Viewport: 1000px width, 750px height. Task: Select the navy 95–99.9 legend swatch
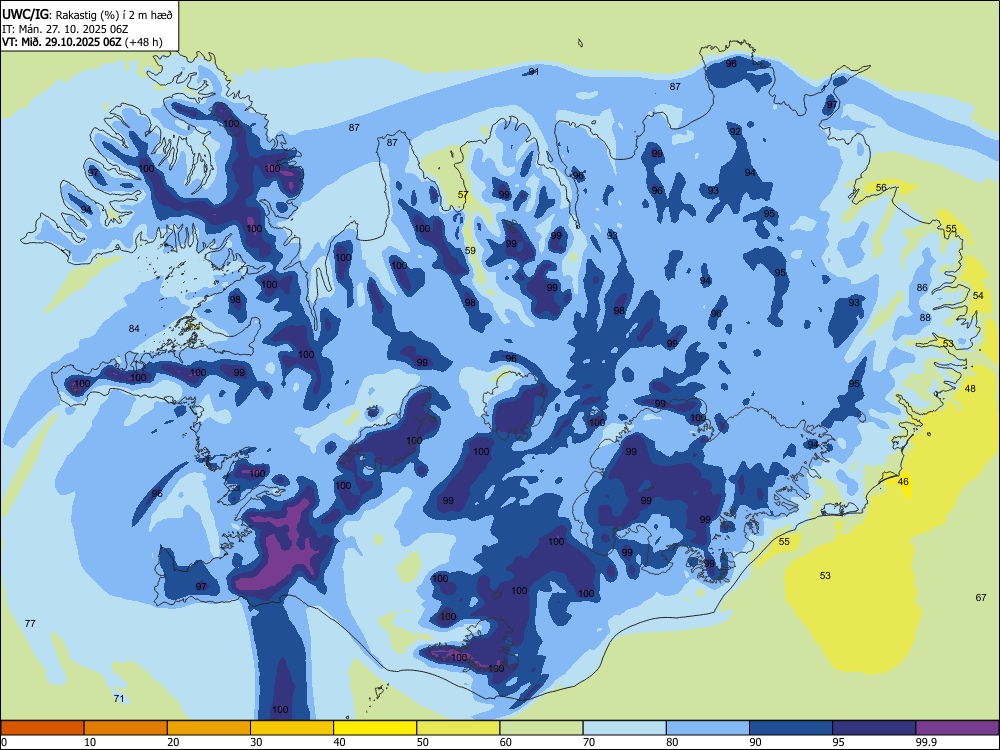pyautogui.click(x=874, y=728)
